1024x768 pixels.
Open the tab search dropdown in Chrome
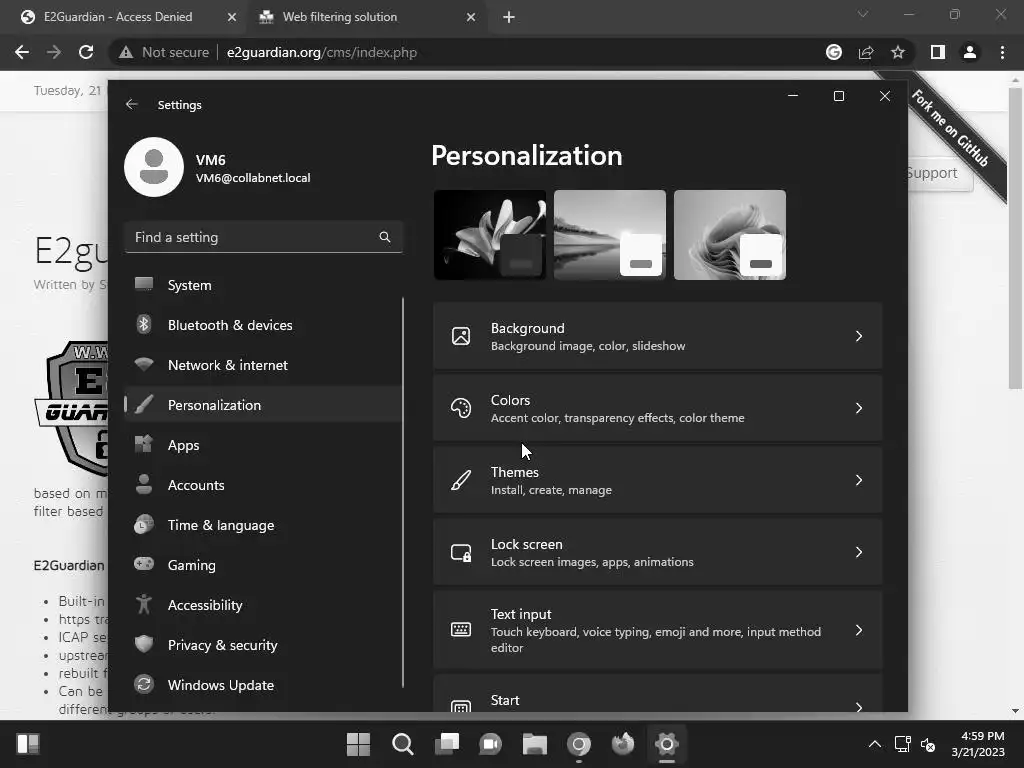point(863,14)
